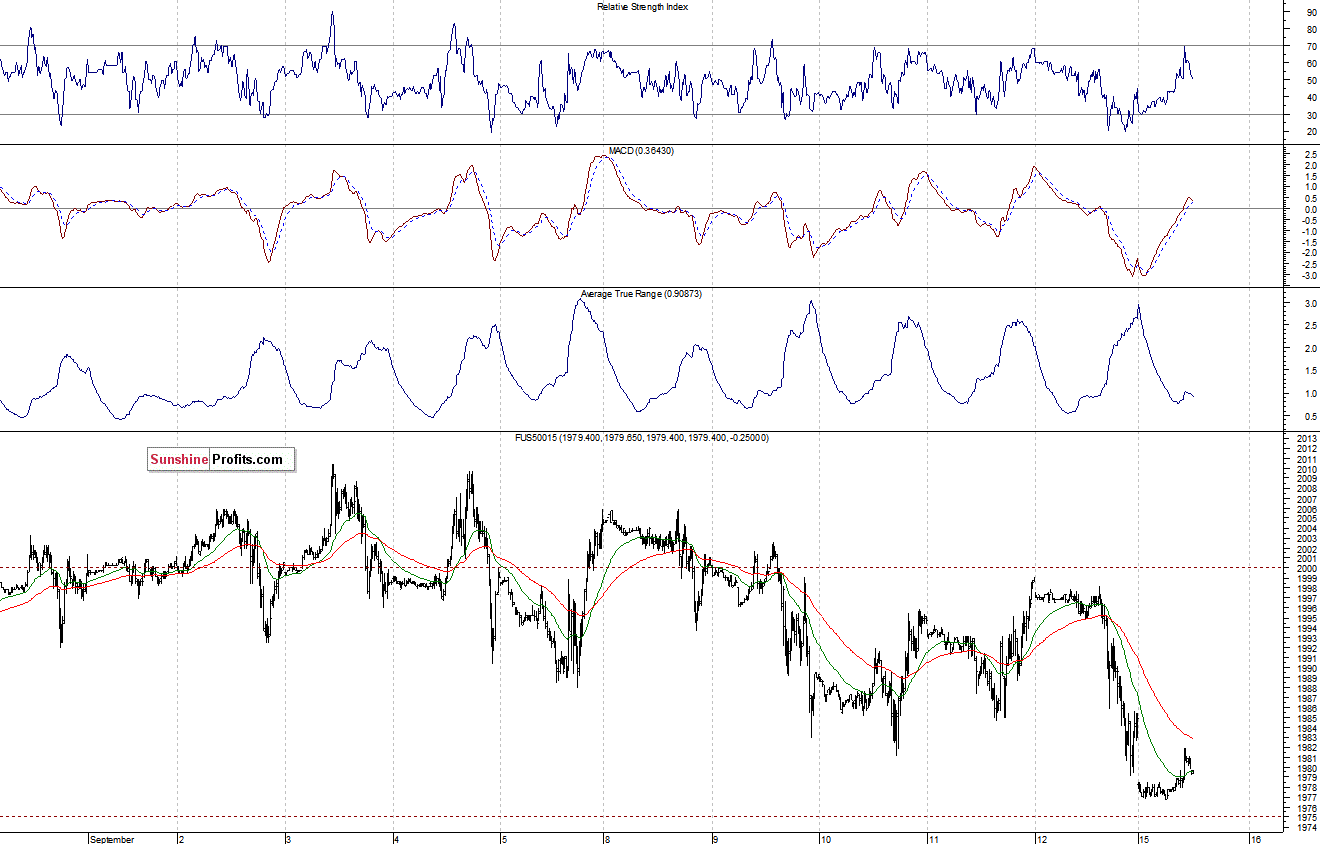The height and width of the screenshot is (844, 1320).
Task: Click the "1980" price on the price axis
Action: pos(1306,768)
